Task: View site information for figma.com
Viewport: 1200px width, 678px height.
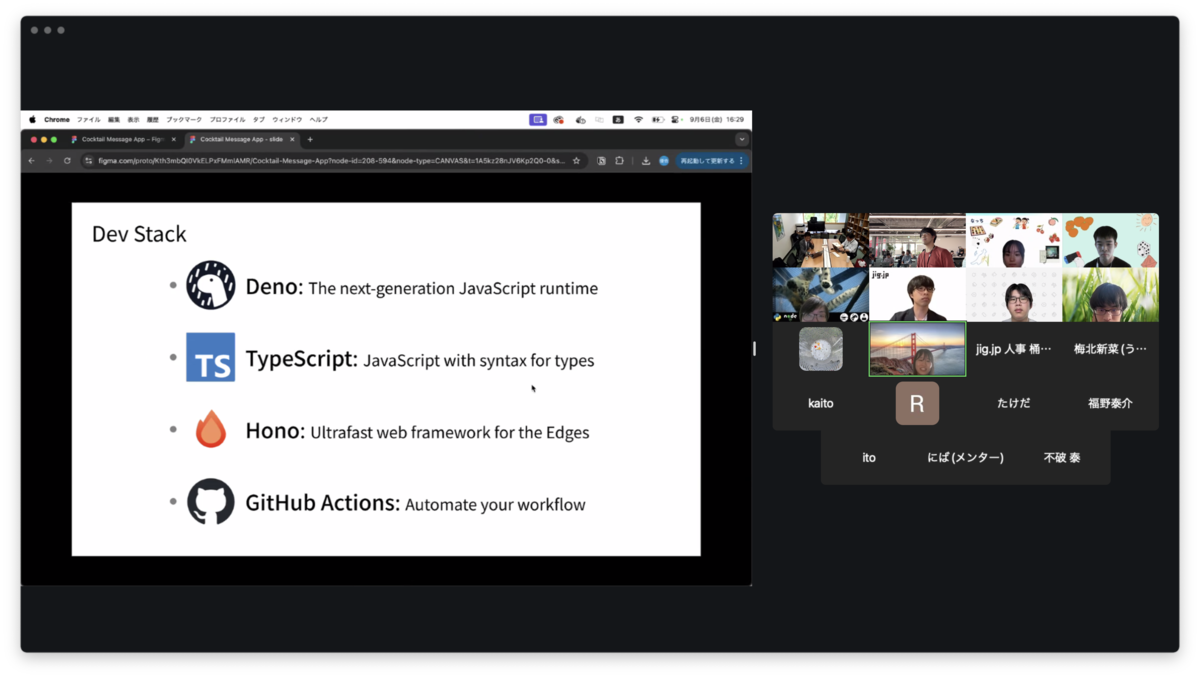Action: 89,160
